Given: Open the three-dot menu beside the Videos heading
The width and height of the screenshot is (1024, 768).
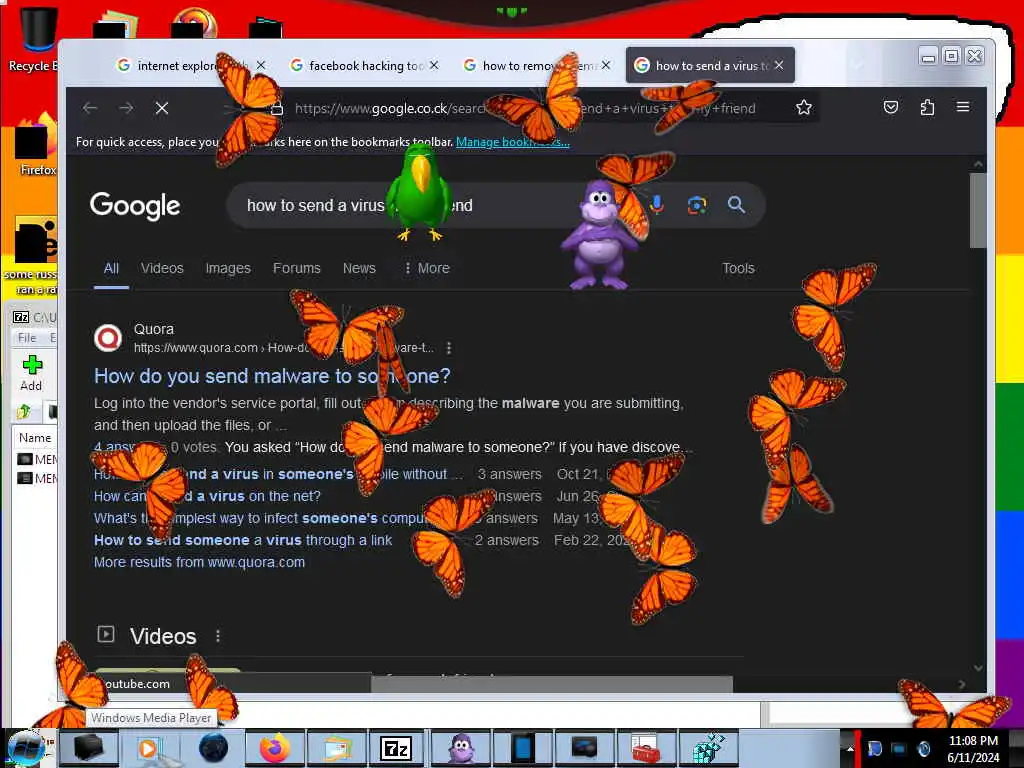Looking at the screenshot, I should tap(217, 636).
